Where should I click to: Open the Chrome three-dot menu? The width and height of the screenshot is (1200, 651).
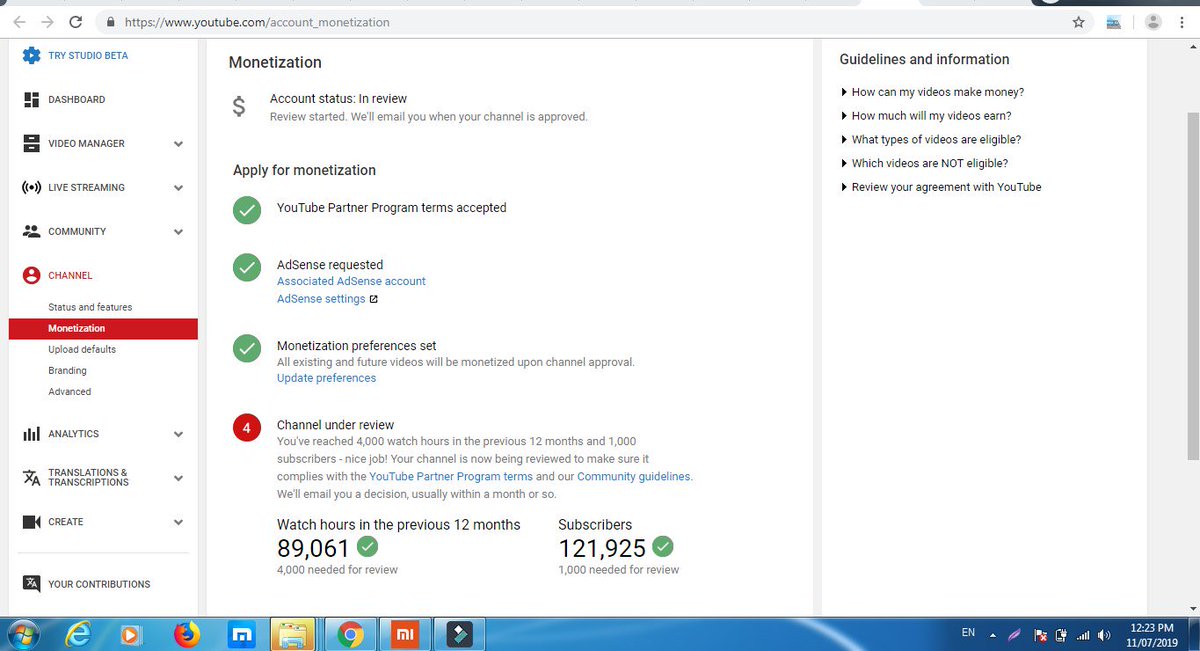[1183, 21]
